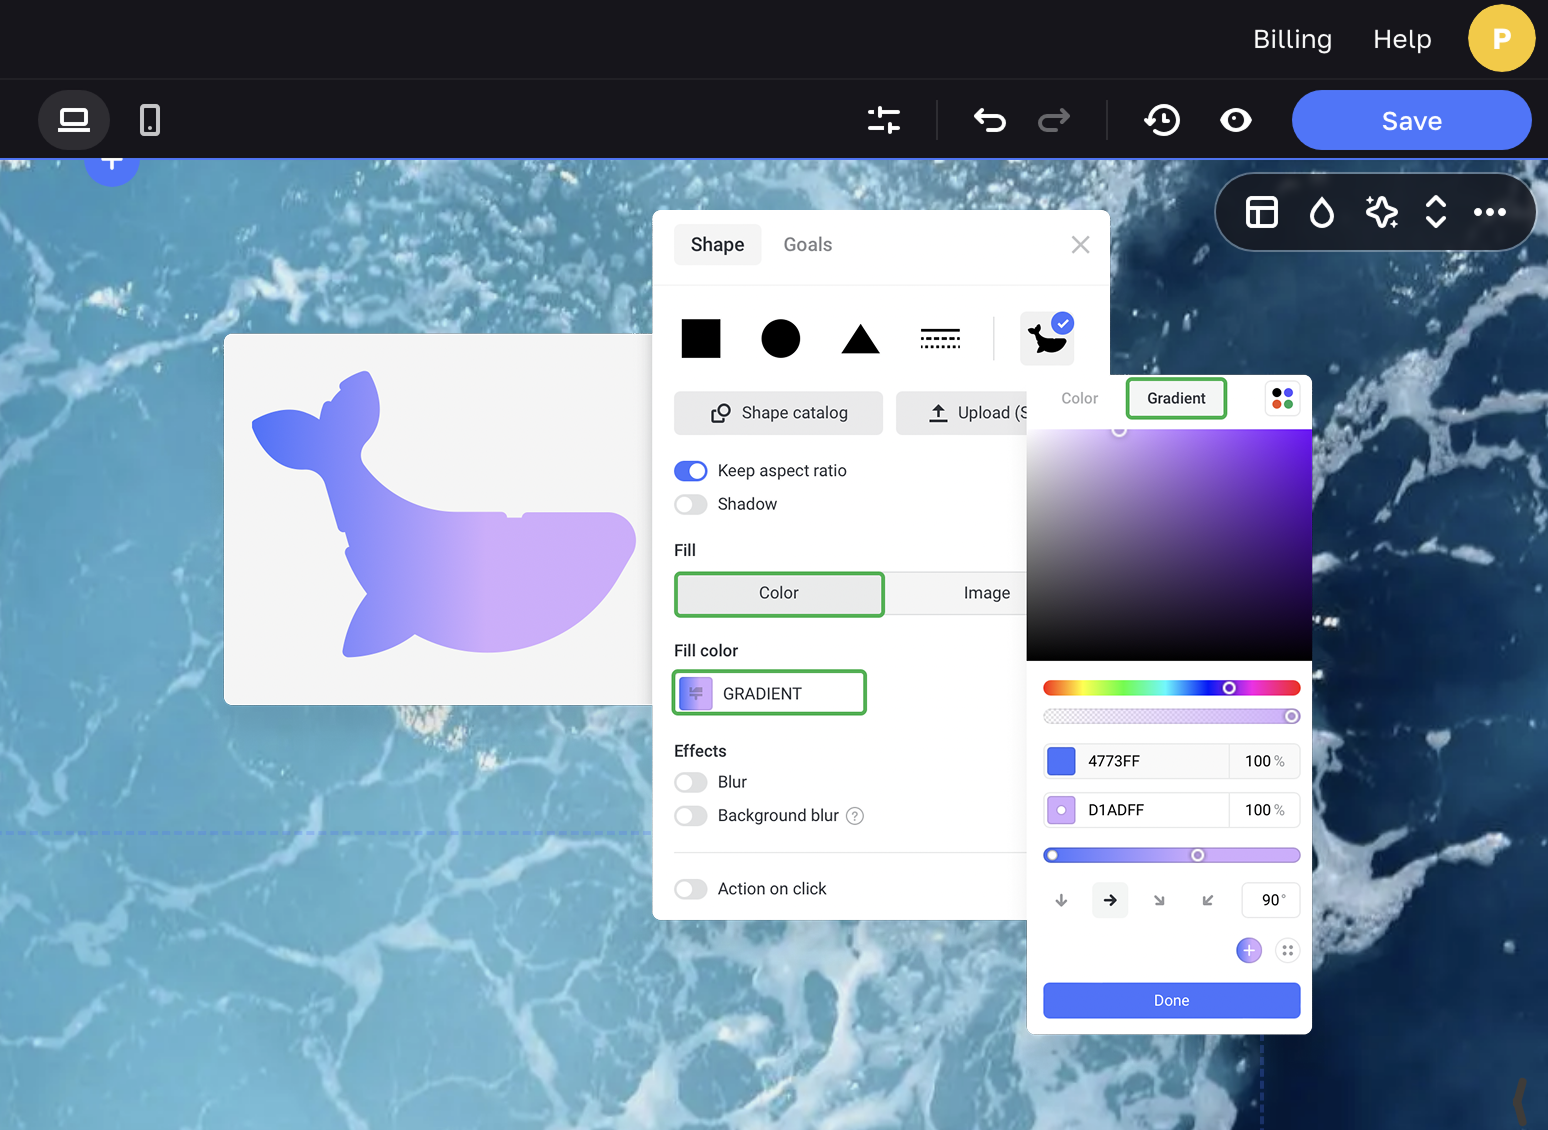Click the AI sparkle icon
This screenshot has height=1130, width=1548.
click(1381, 212)
